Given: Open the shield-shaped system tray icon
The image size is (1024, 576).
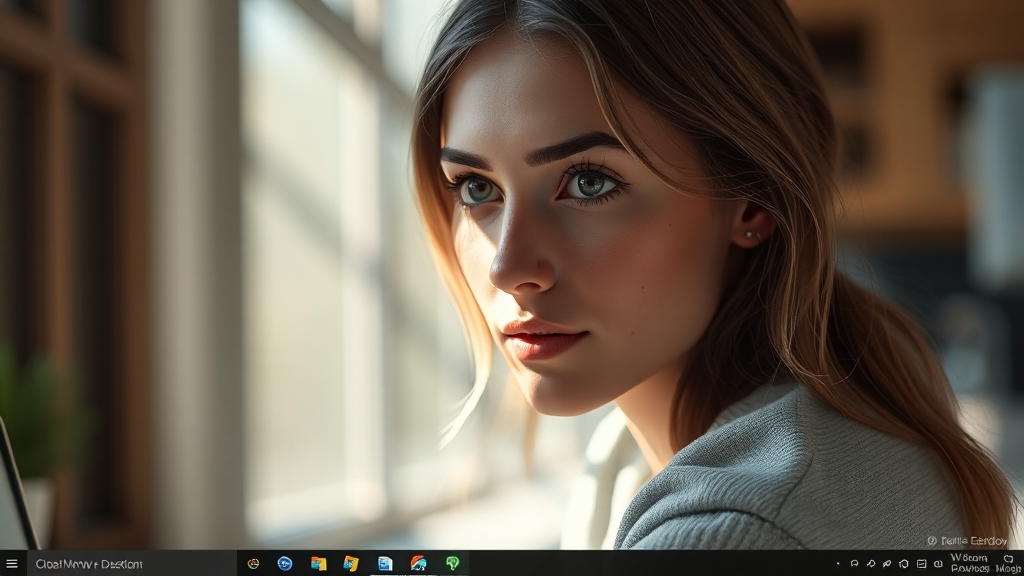Looking at the screenshot, I should [x=904, y=564].
